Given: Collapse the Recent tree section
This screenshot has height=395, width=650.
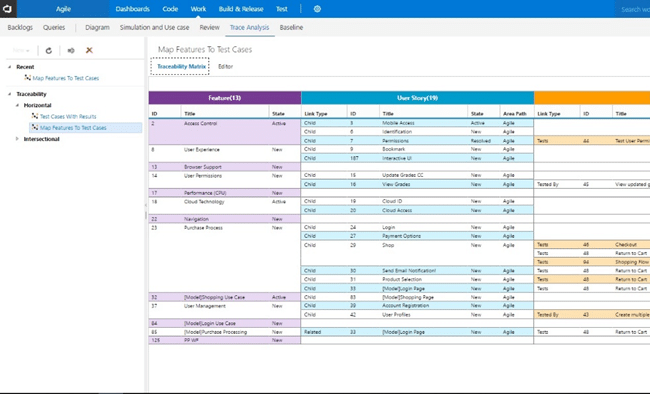Looking at the screenshot, I should pos(10,67).
